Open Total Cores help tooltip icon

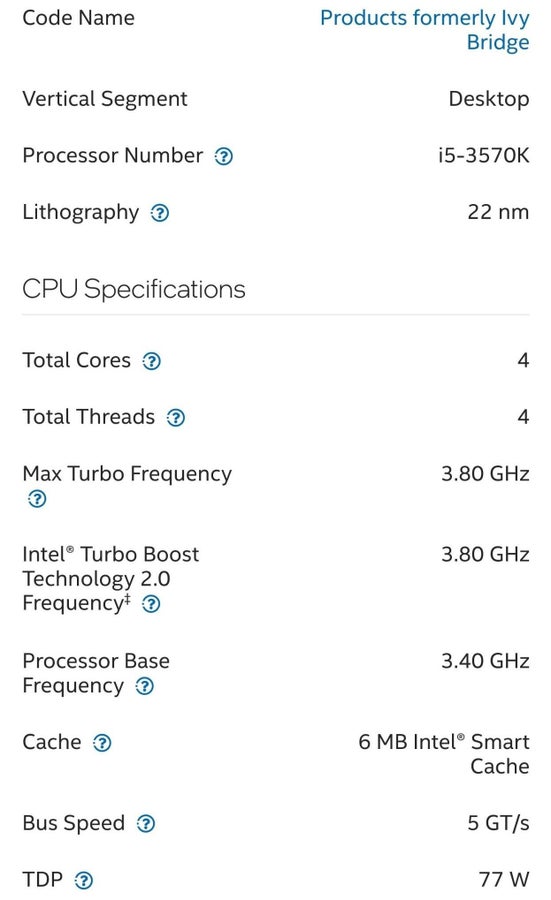pyautogui.click(x=152, y=361)
